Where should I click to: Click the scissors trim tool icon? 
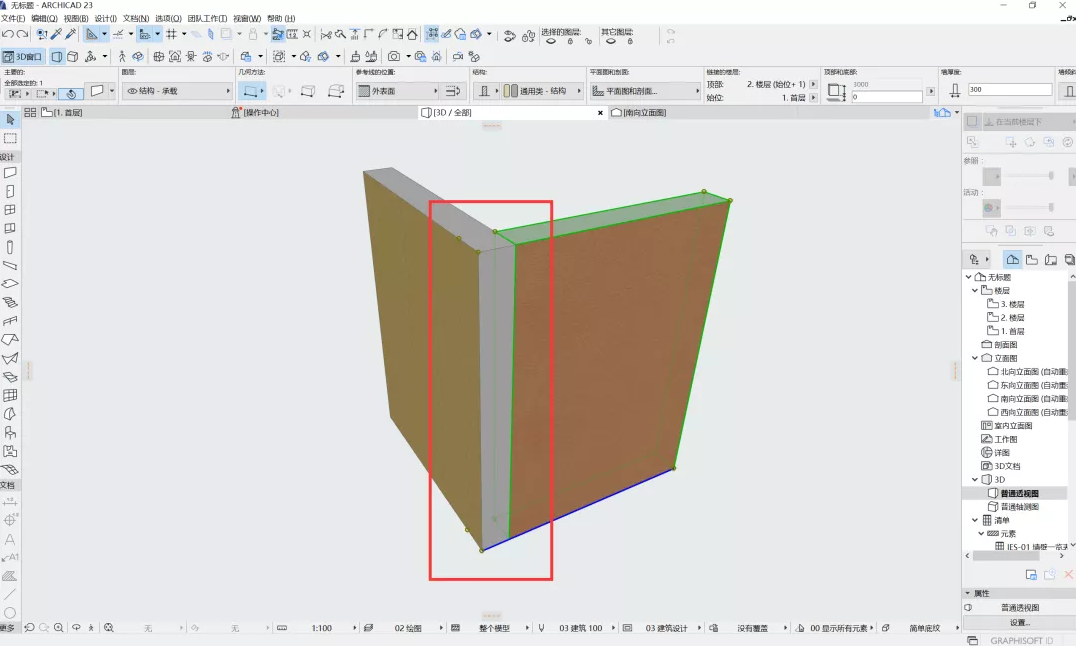(x=326, y=34)
